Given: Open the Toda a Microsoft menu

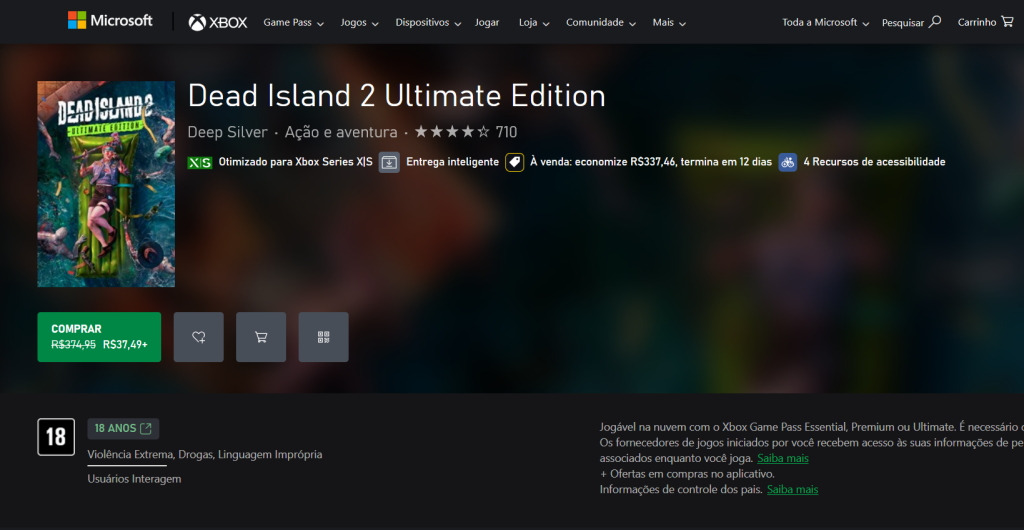Looking at the screenshot, I should pyautogui.click(x=825, y=22).
